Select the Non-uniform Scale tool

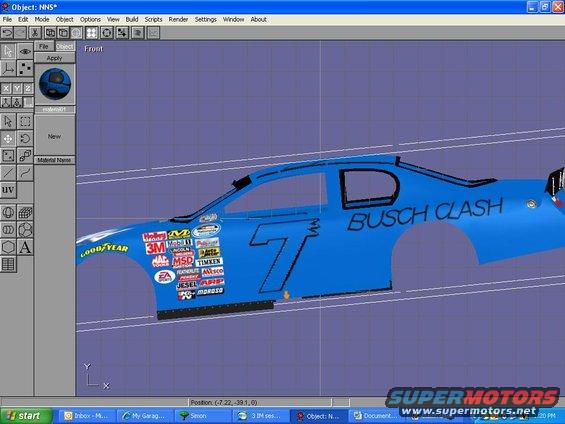[8, 156]
